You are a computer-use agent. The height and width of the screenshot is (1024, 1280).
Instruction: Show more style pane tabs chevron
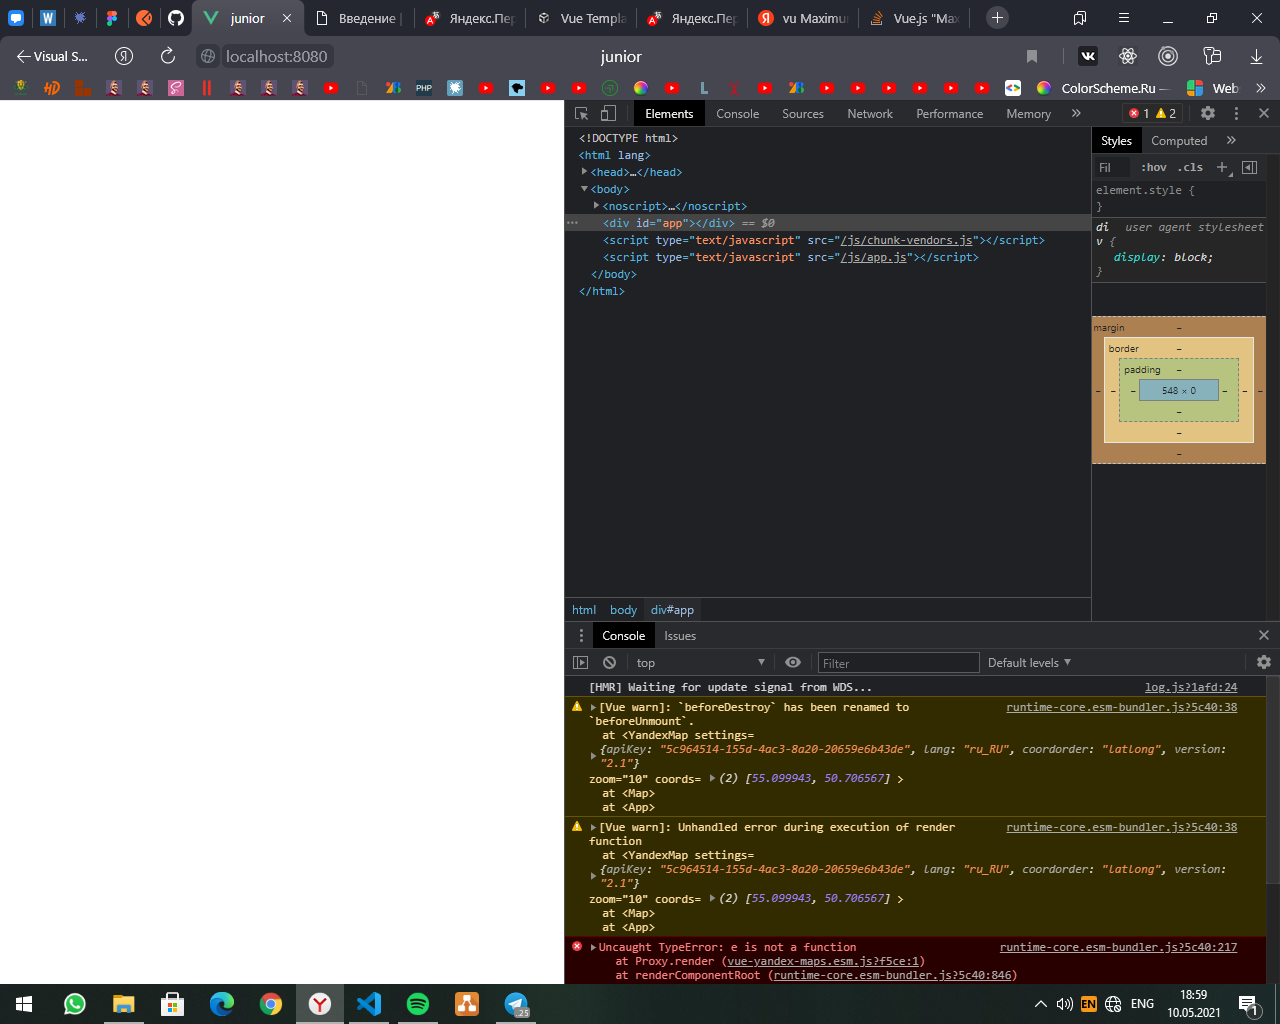(1231, 141)
